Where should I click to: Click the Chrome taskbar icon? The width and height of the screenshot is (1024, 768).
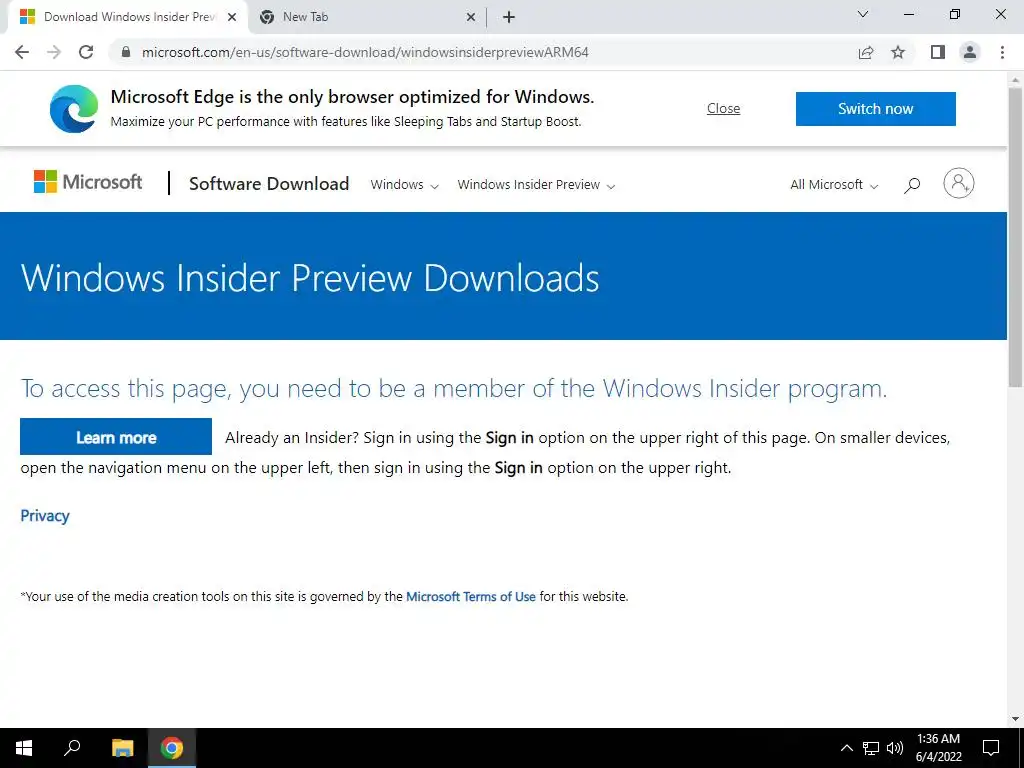(172, 748)
